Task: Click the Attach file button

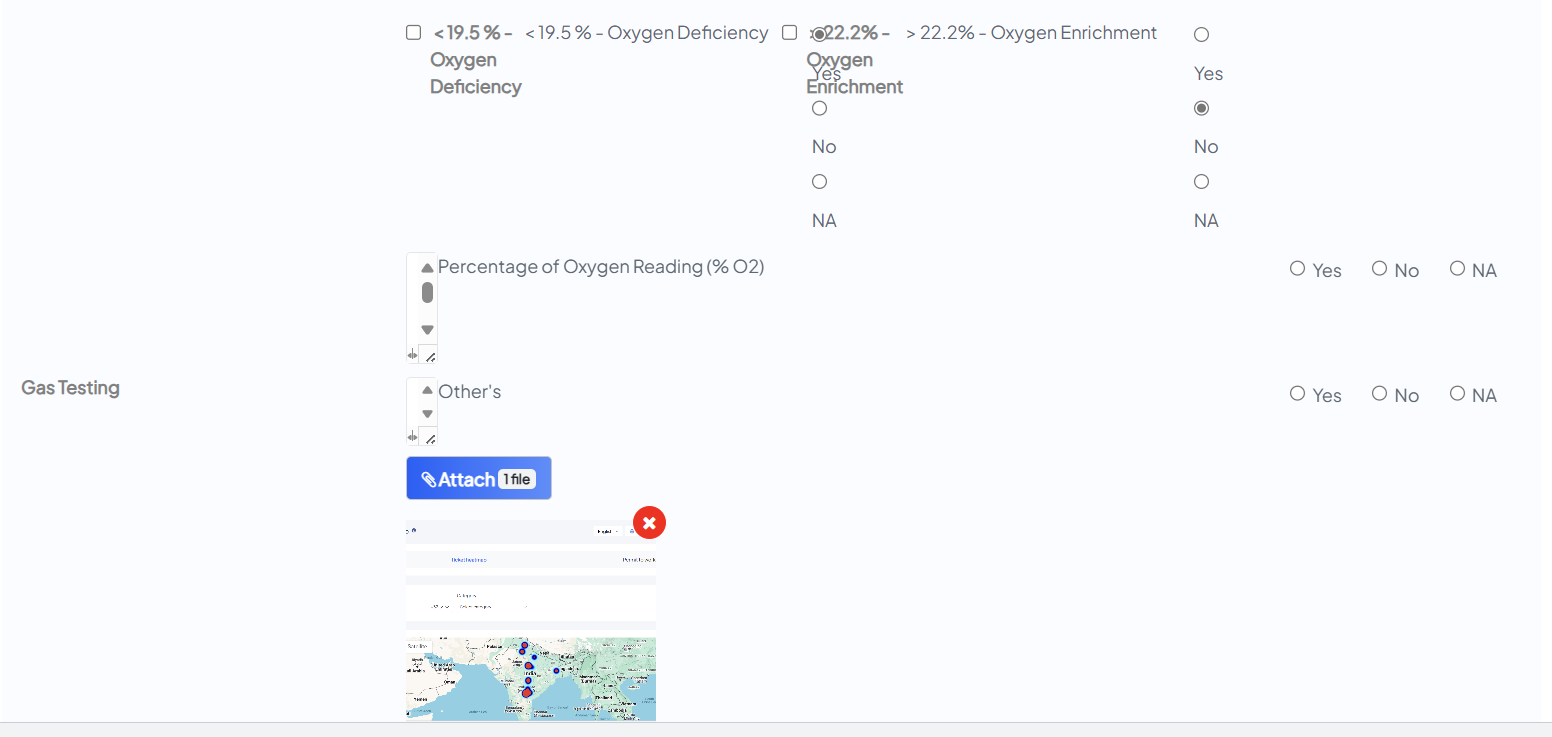Action: (x=478, y=478)
